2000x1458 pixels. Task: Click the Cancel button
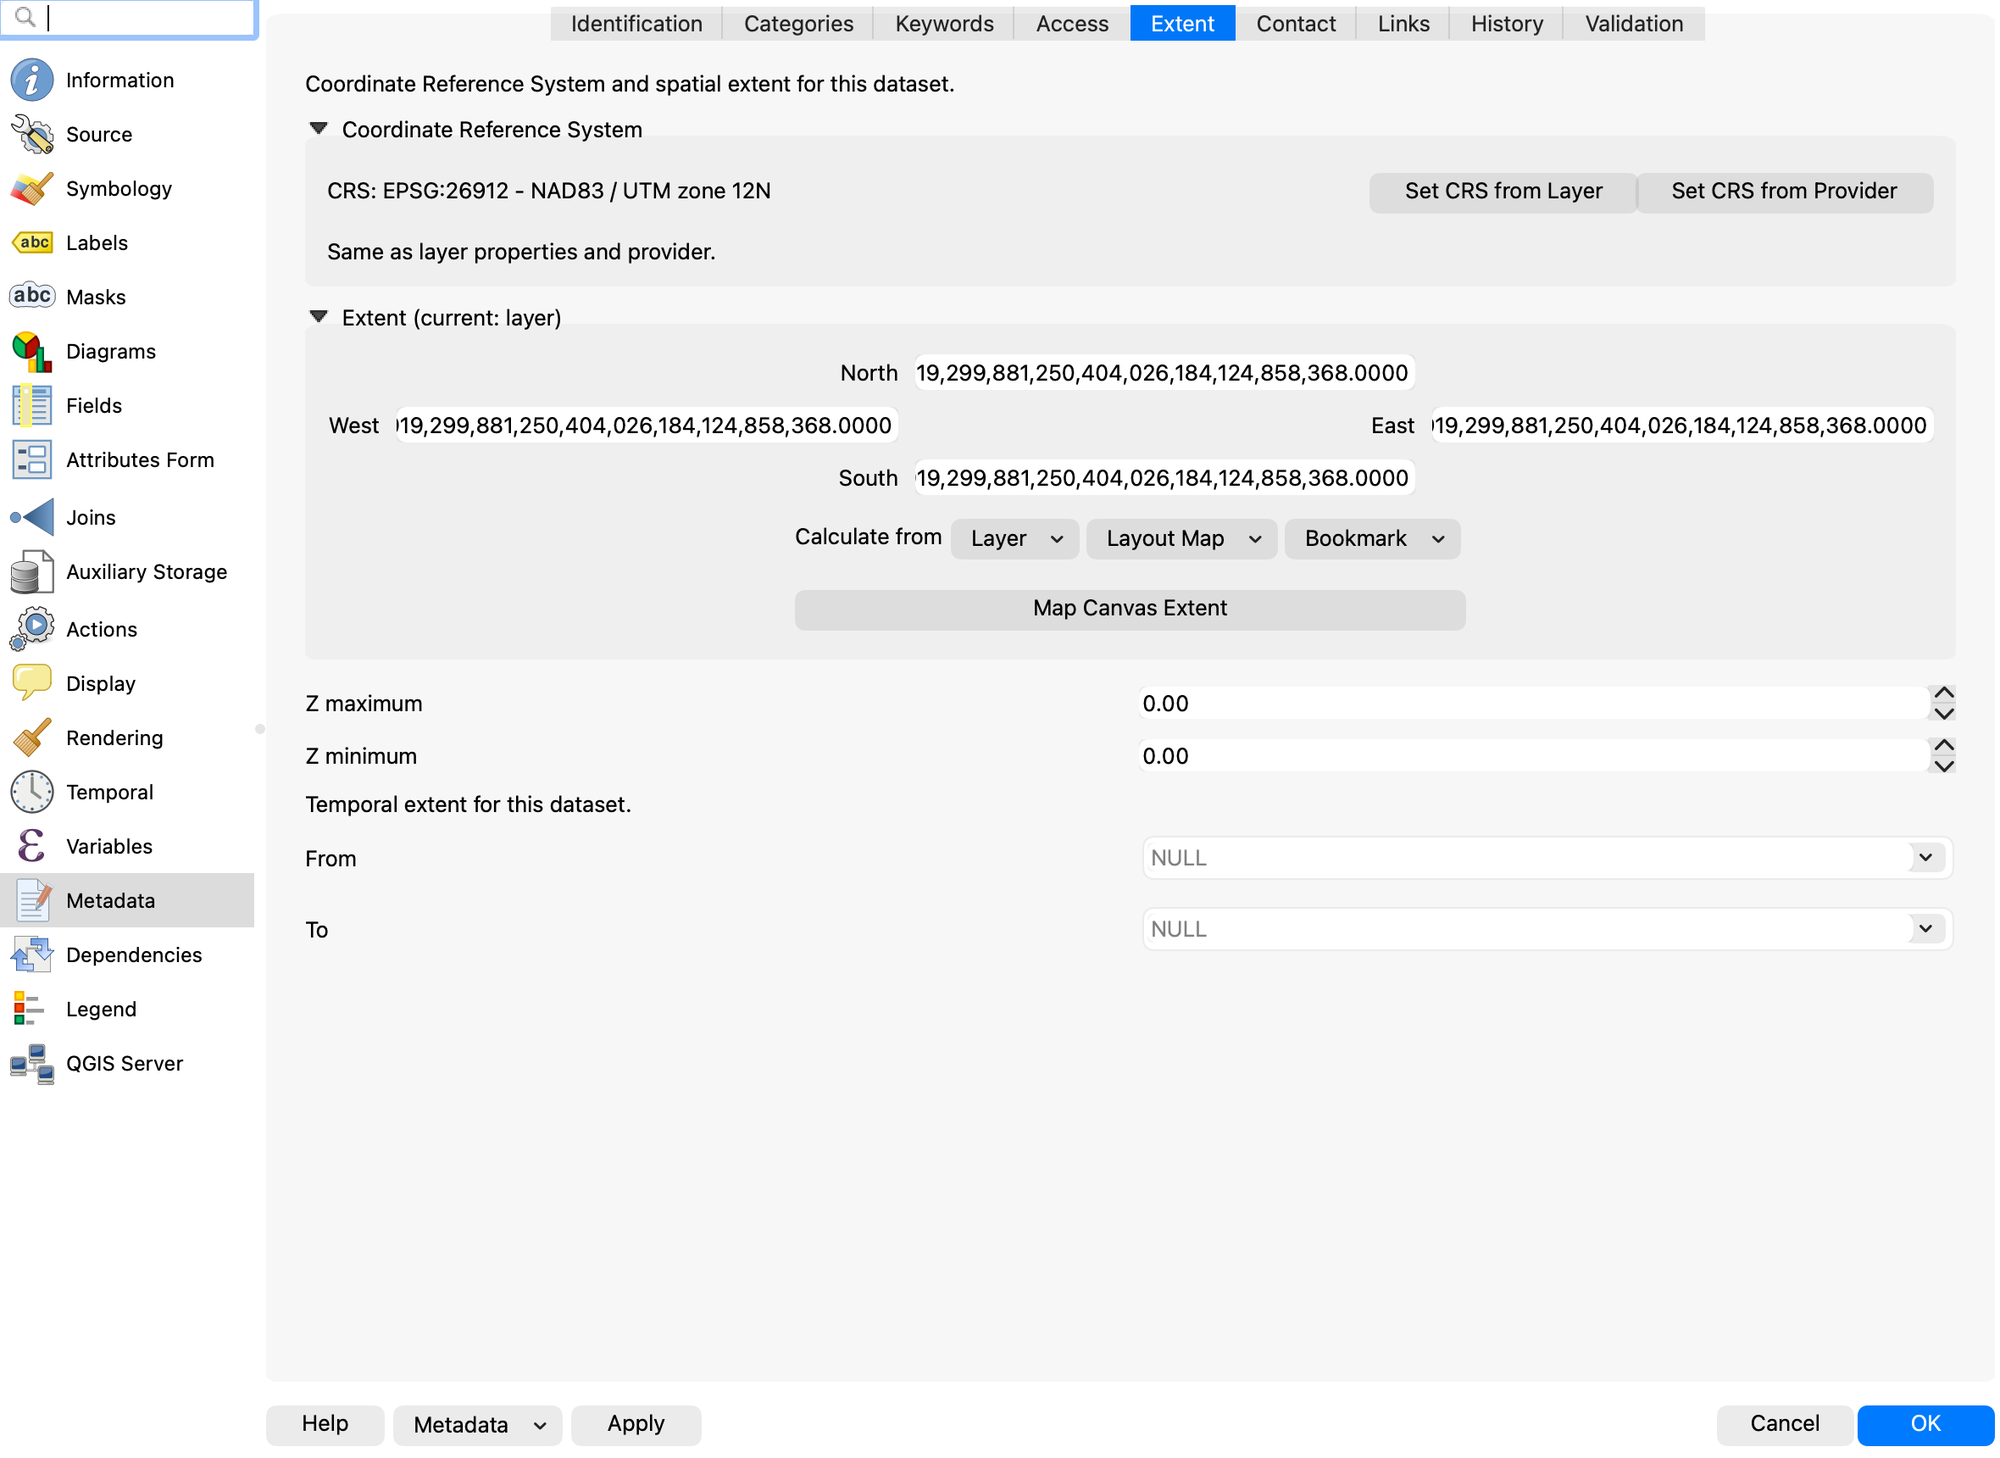coord(1784,1424)
